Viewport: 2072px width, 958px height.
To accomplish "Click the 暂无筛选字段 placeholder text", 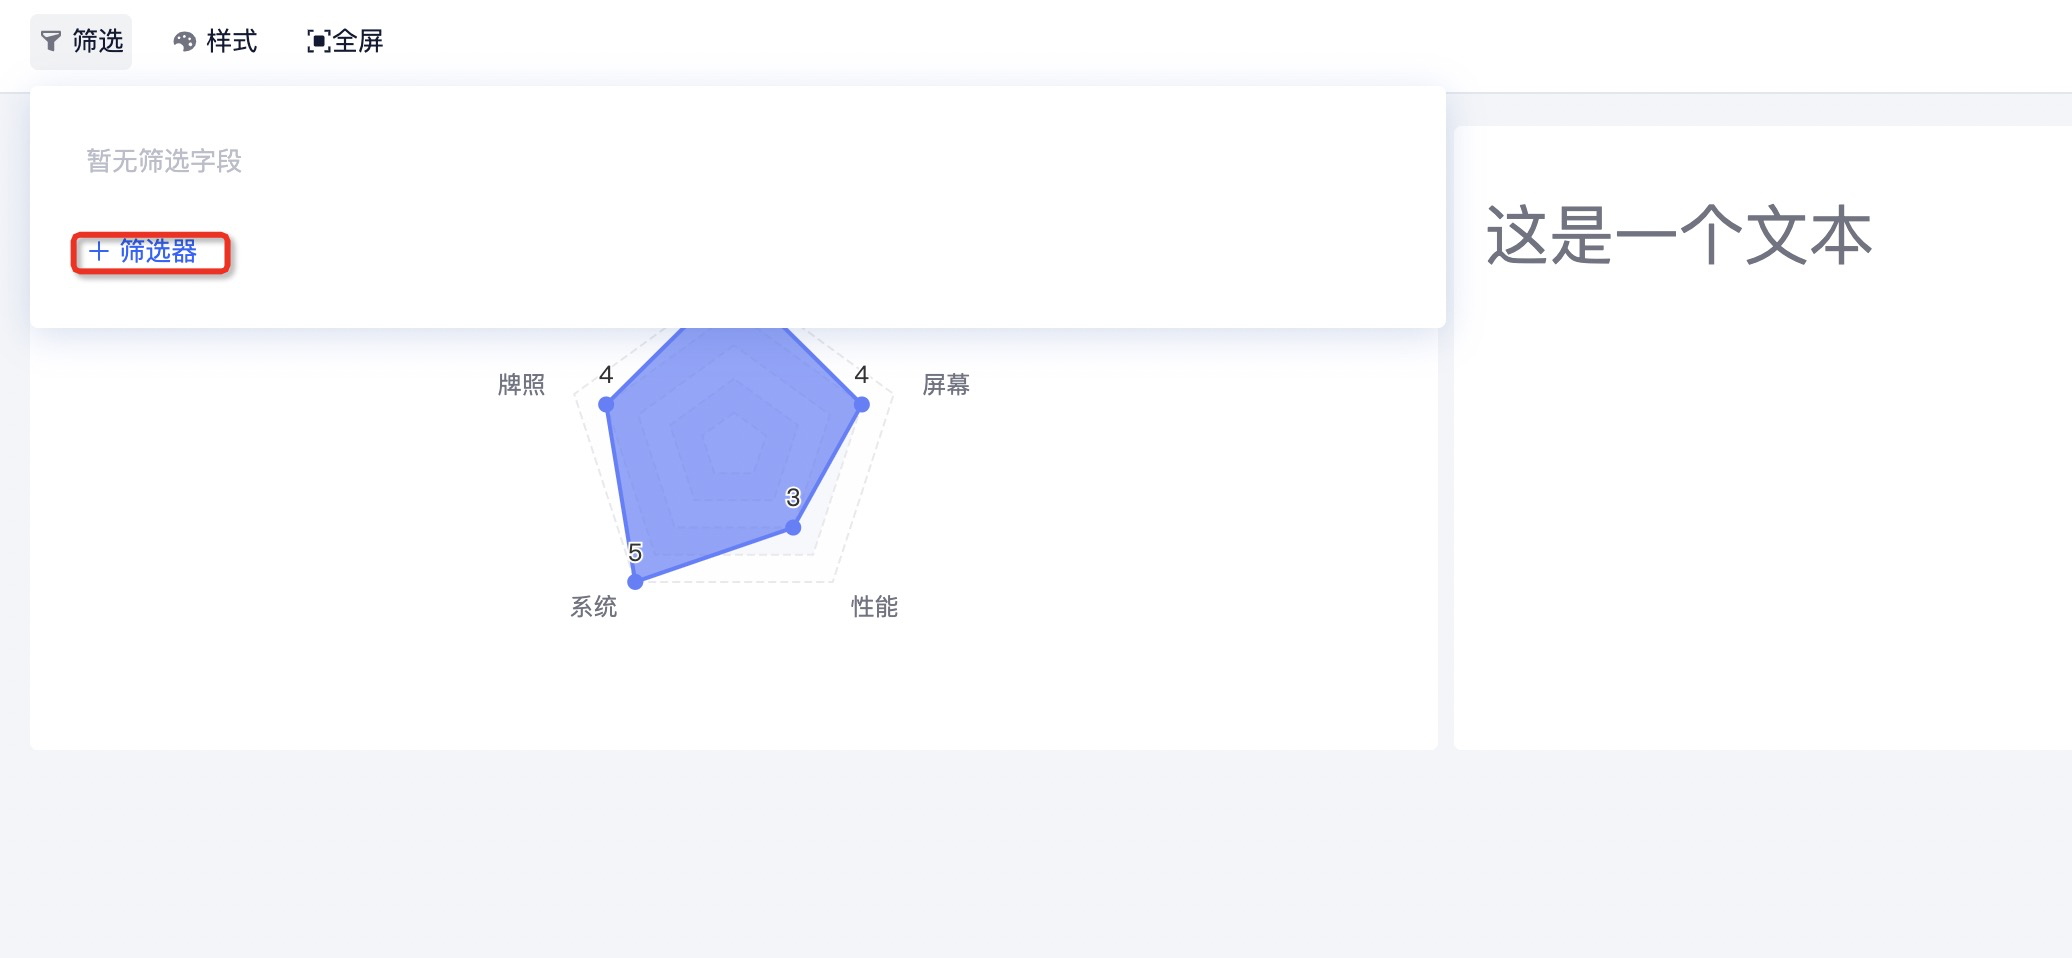I will point(164,161).
